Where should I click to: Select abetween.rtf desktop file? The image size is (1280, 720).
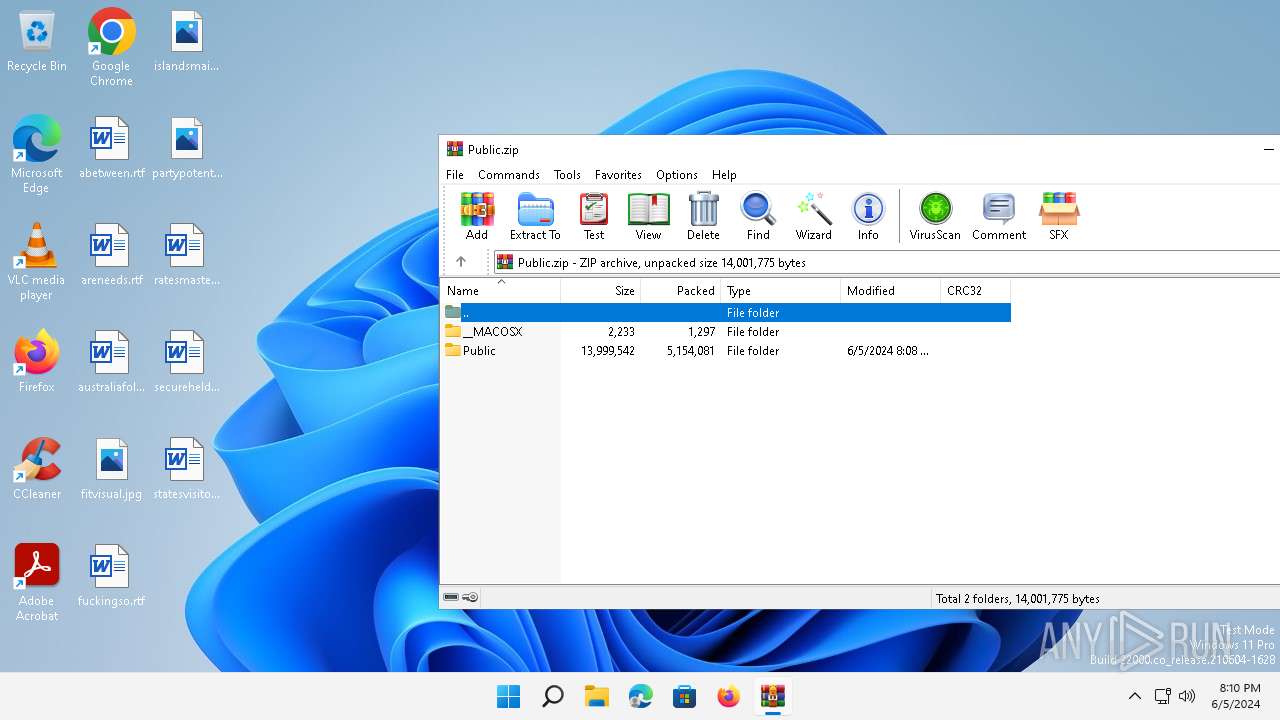111,149
